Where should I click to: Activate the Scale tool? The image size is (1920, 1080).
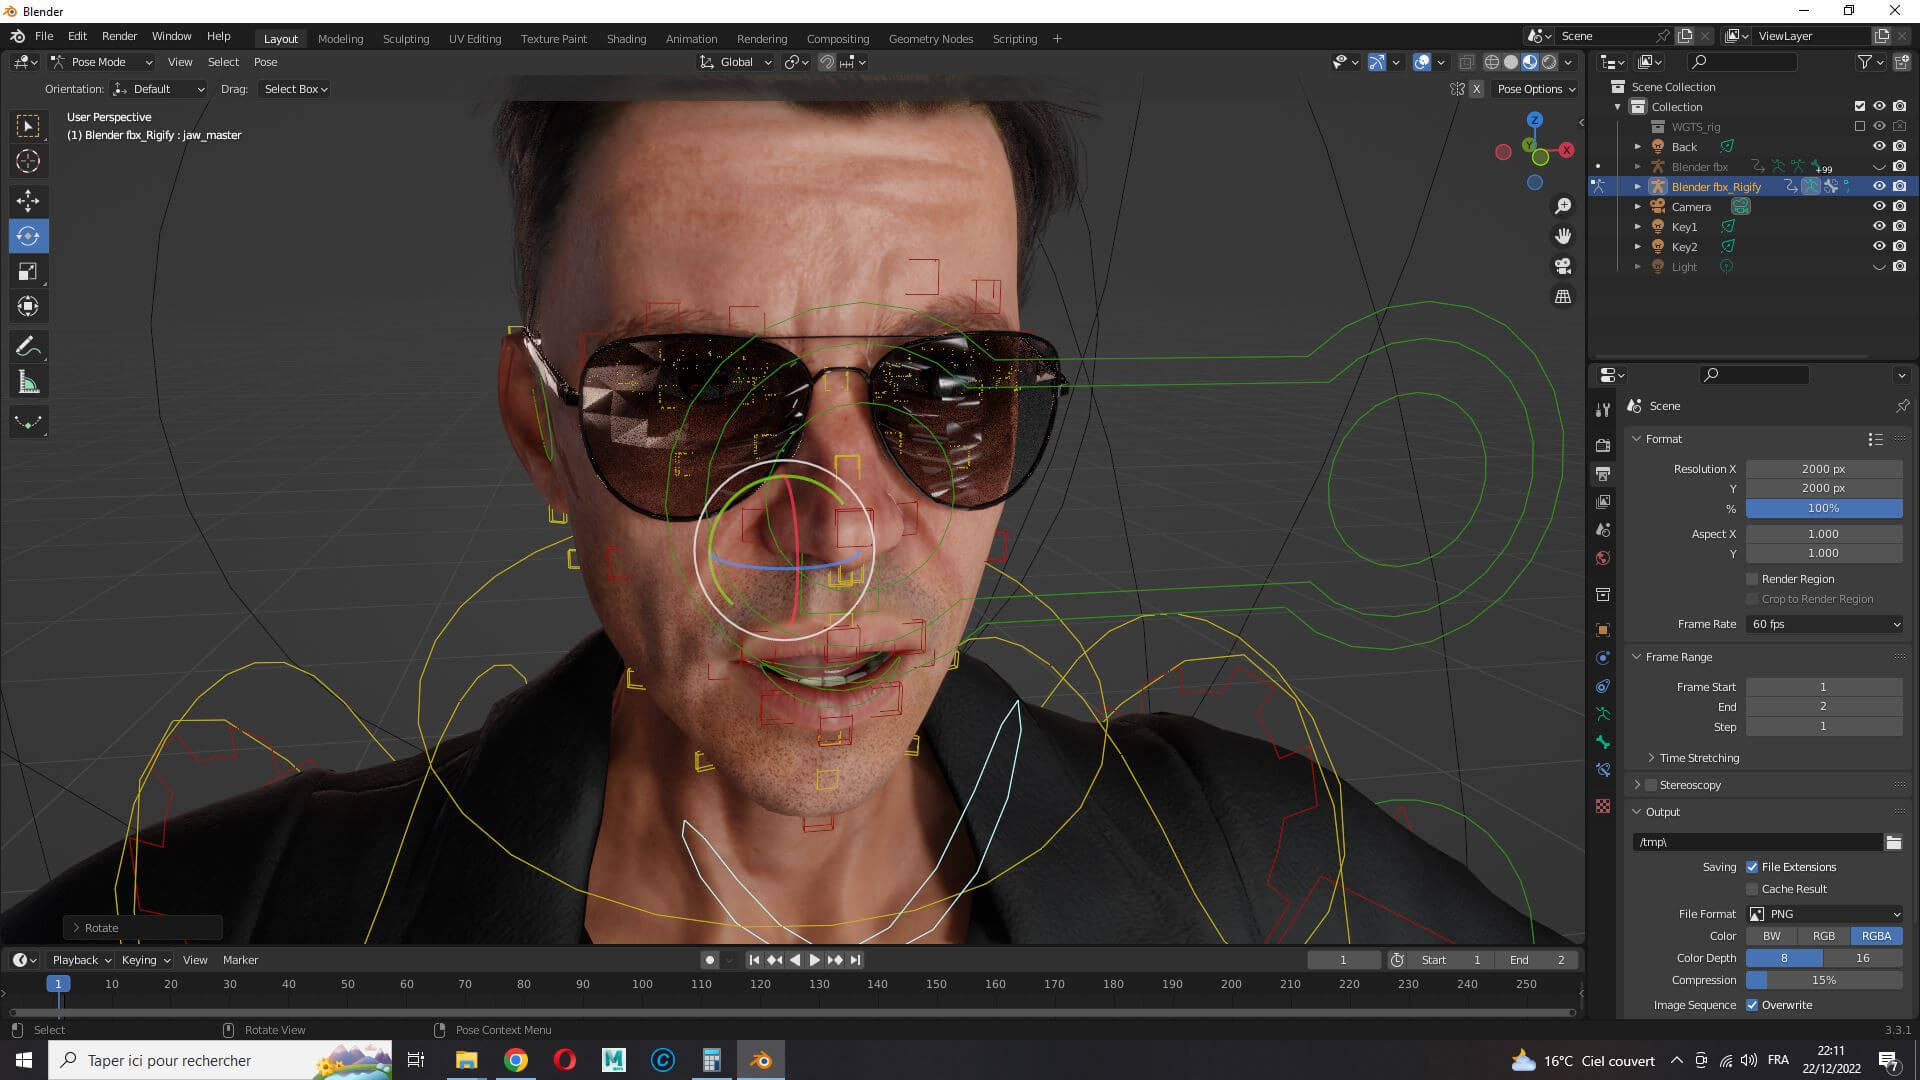point(28,271)
